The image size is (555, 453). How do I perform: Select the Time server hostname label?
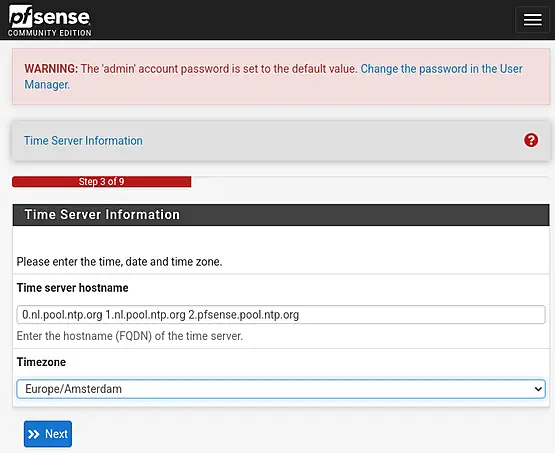pos(73,288)
